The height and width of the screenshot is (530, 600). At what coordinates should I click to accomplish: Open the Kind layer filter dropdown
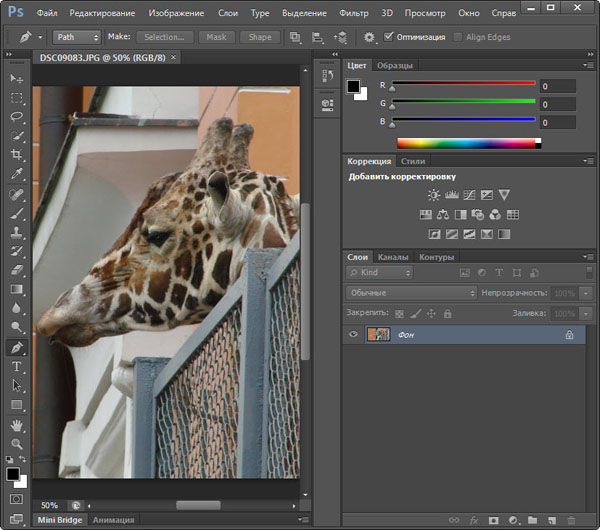[380, 272]
